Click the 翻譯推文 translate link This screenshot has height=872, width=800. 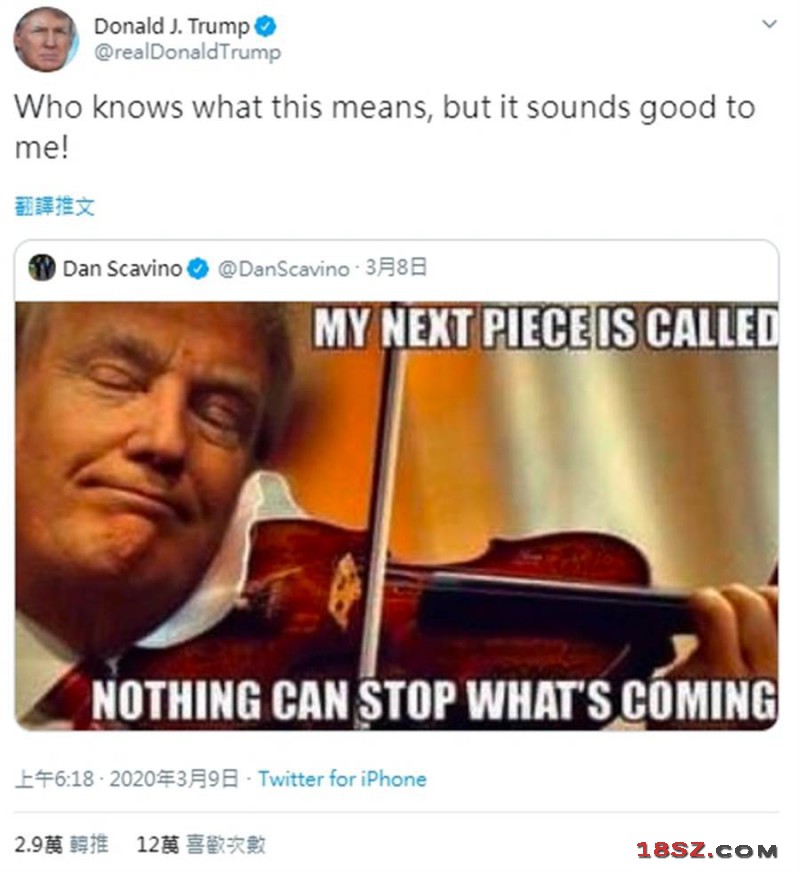[55, 206]
